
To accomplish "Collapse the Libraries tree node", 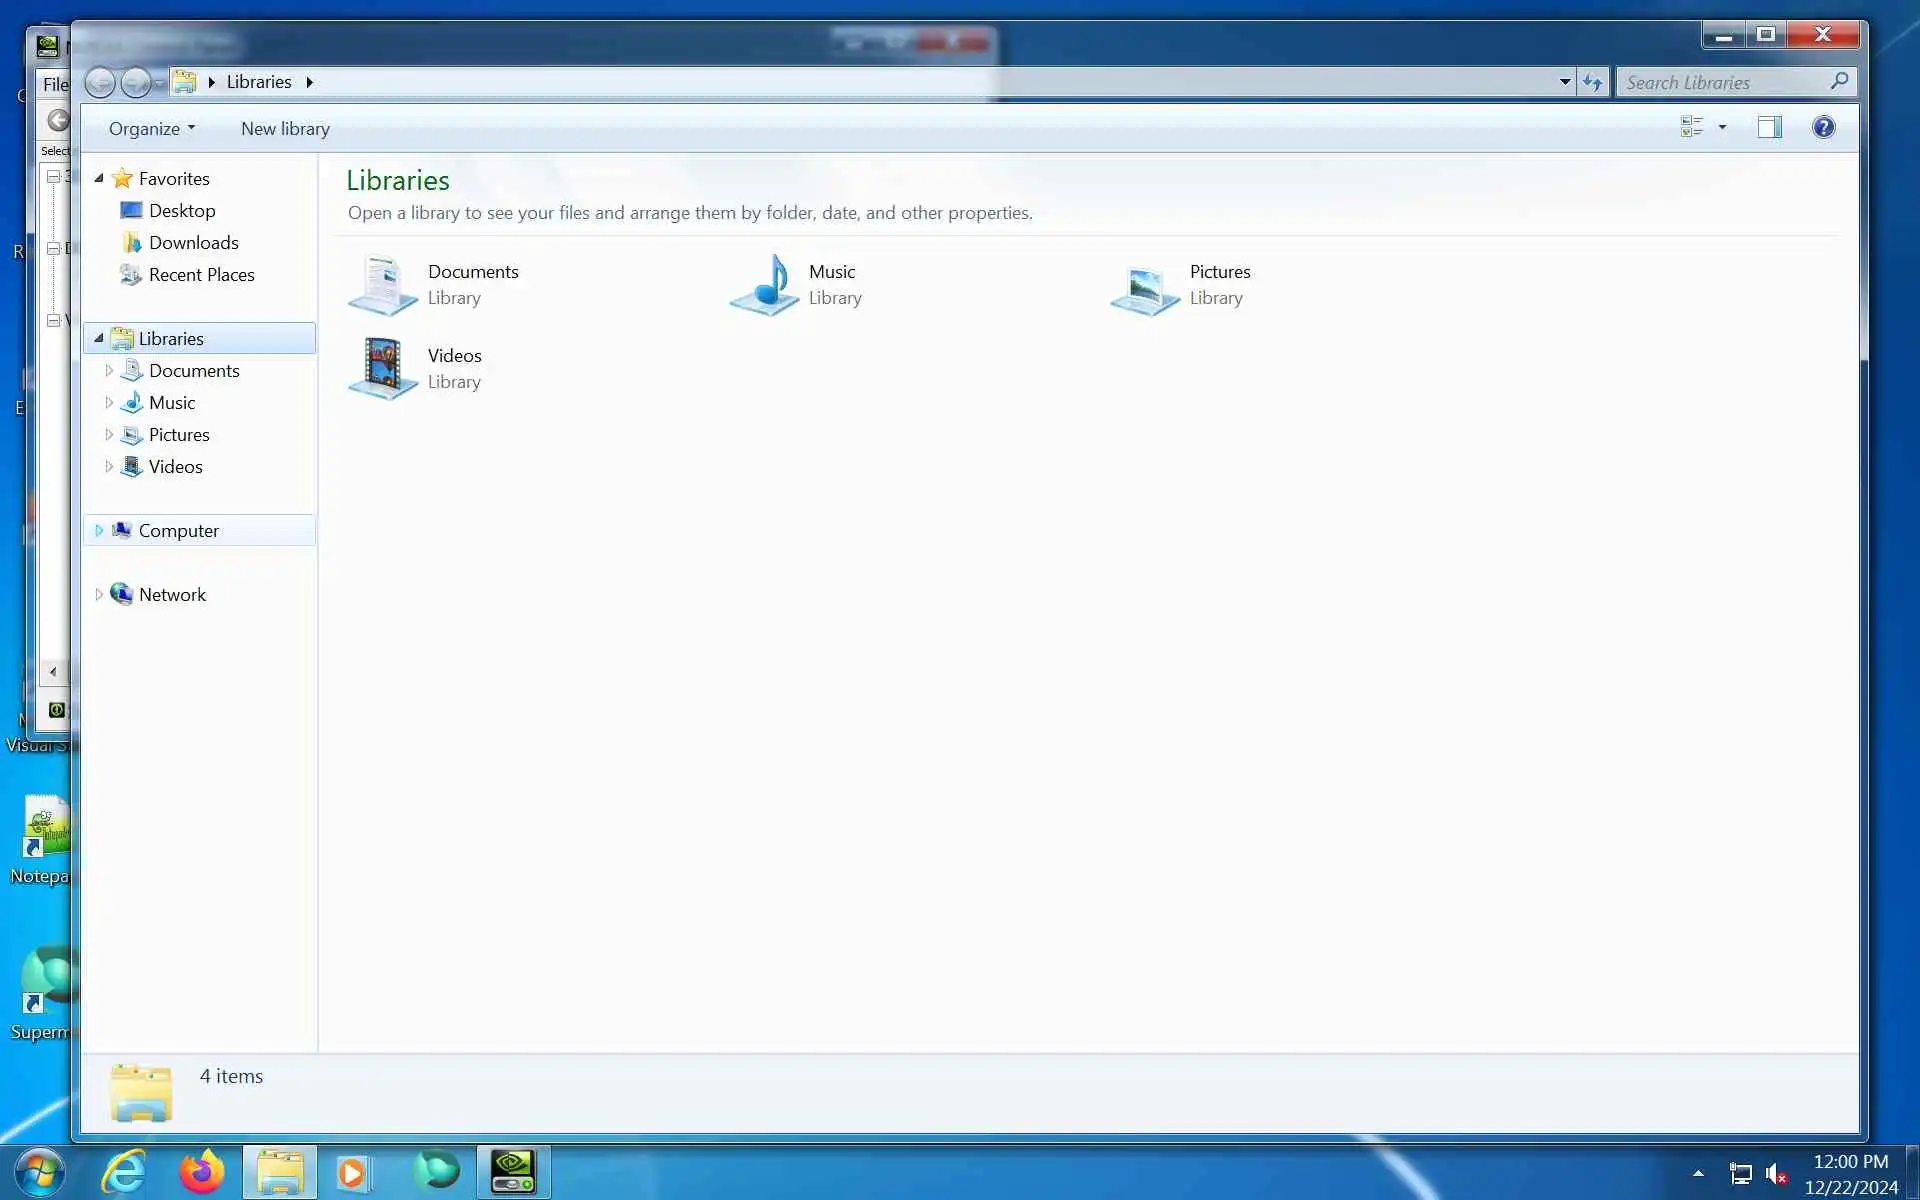I will coord(99,338).
